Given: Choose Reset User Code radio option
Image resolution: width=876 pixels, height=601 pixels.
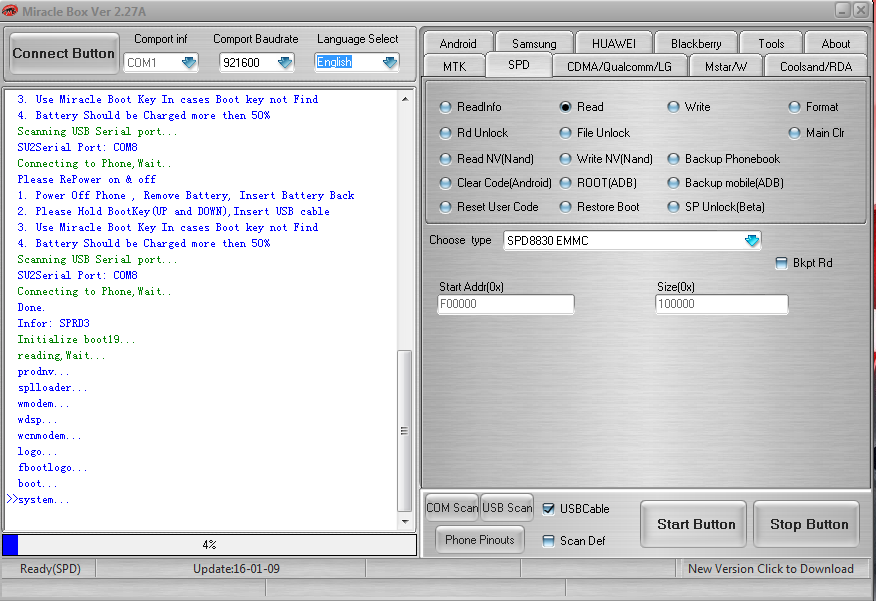Looking at the screenshot, I should coord(445,207).
